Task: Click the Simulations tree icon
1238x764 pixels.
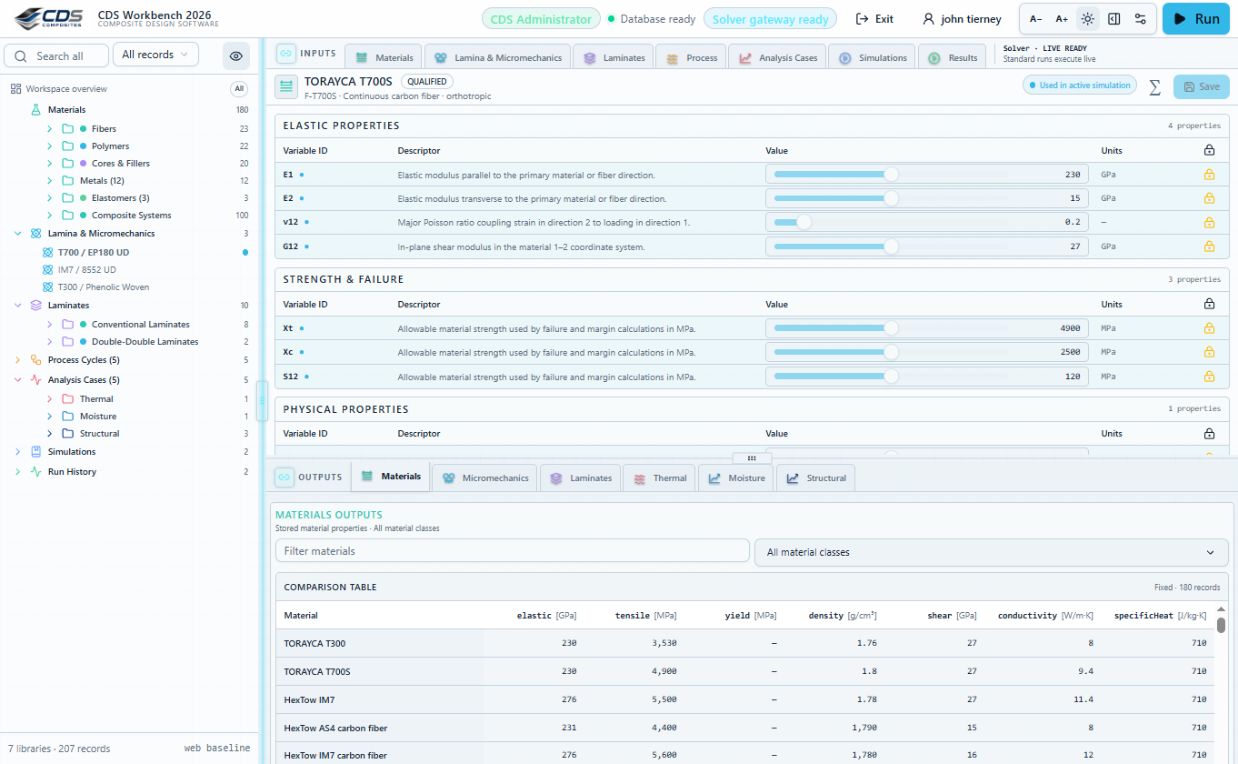Action: coord(36,452)
